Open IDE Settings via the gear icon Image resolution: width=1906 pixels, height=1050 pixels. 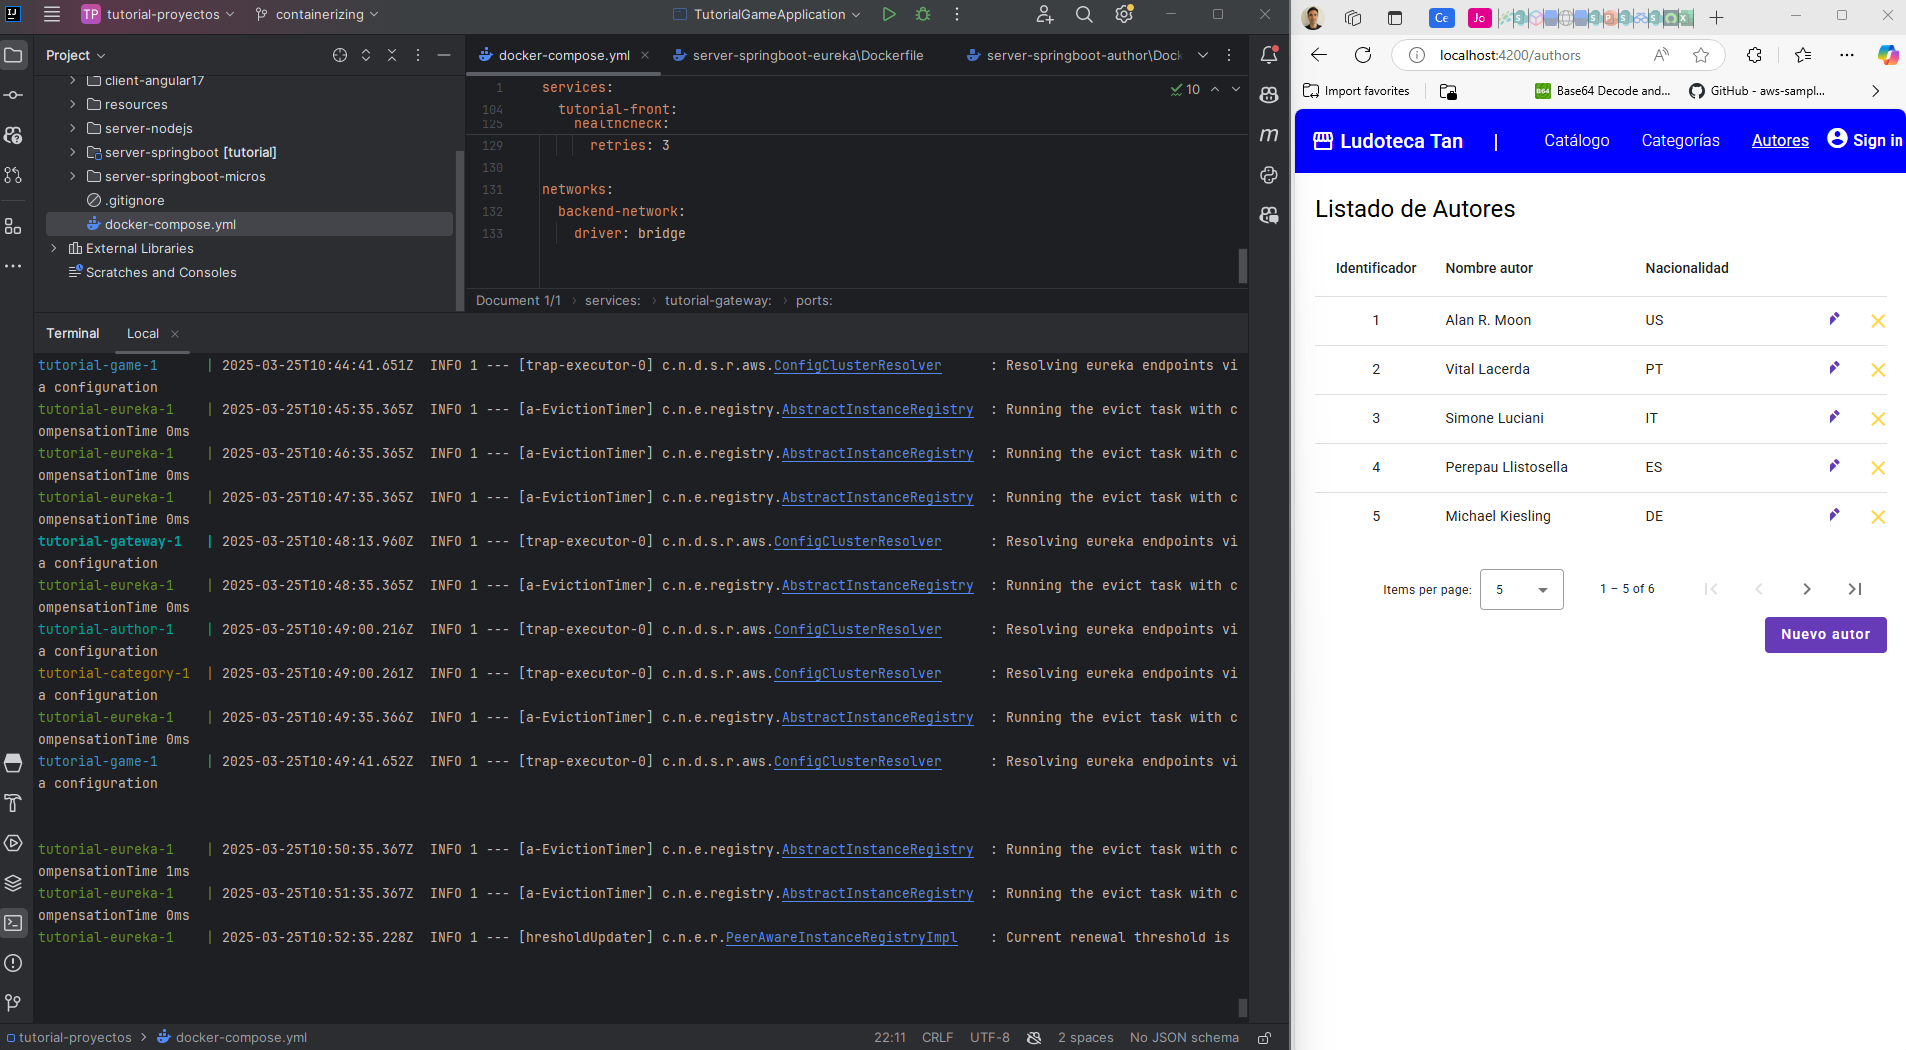(1122, 14)
